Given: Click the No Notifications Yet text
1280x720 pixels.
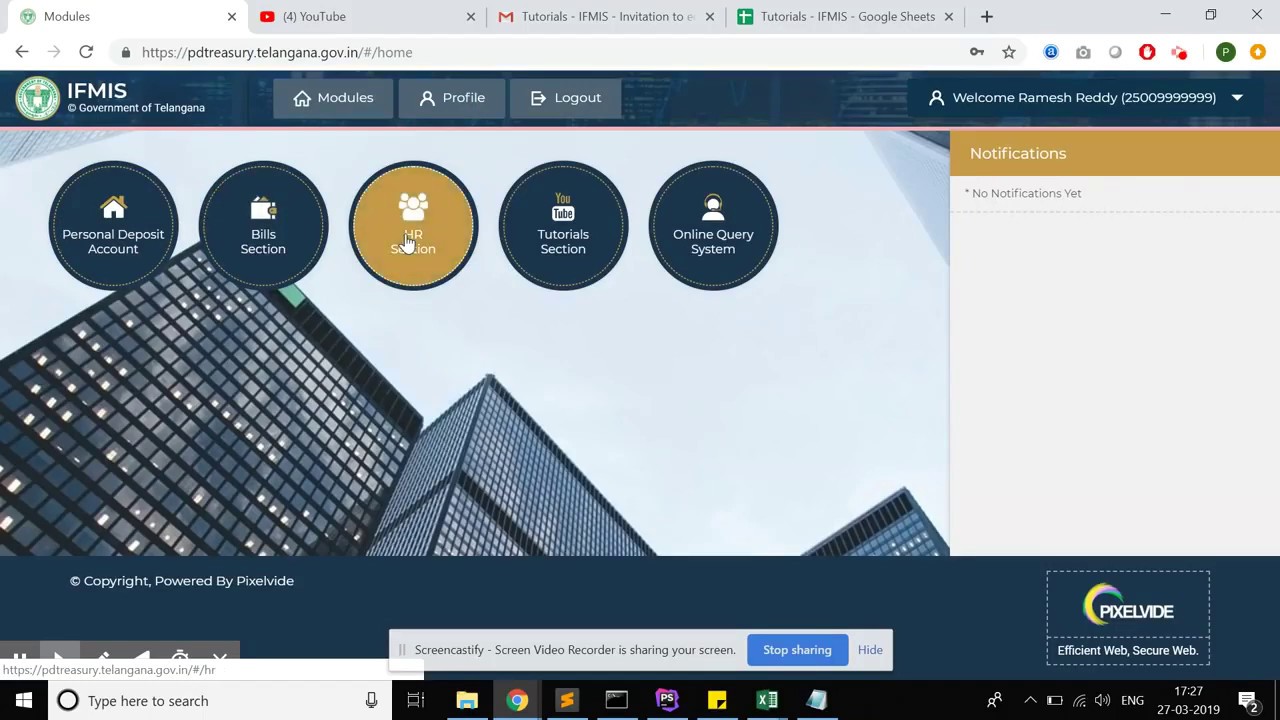Looking at the screenshot, I should coord(1023,193).
